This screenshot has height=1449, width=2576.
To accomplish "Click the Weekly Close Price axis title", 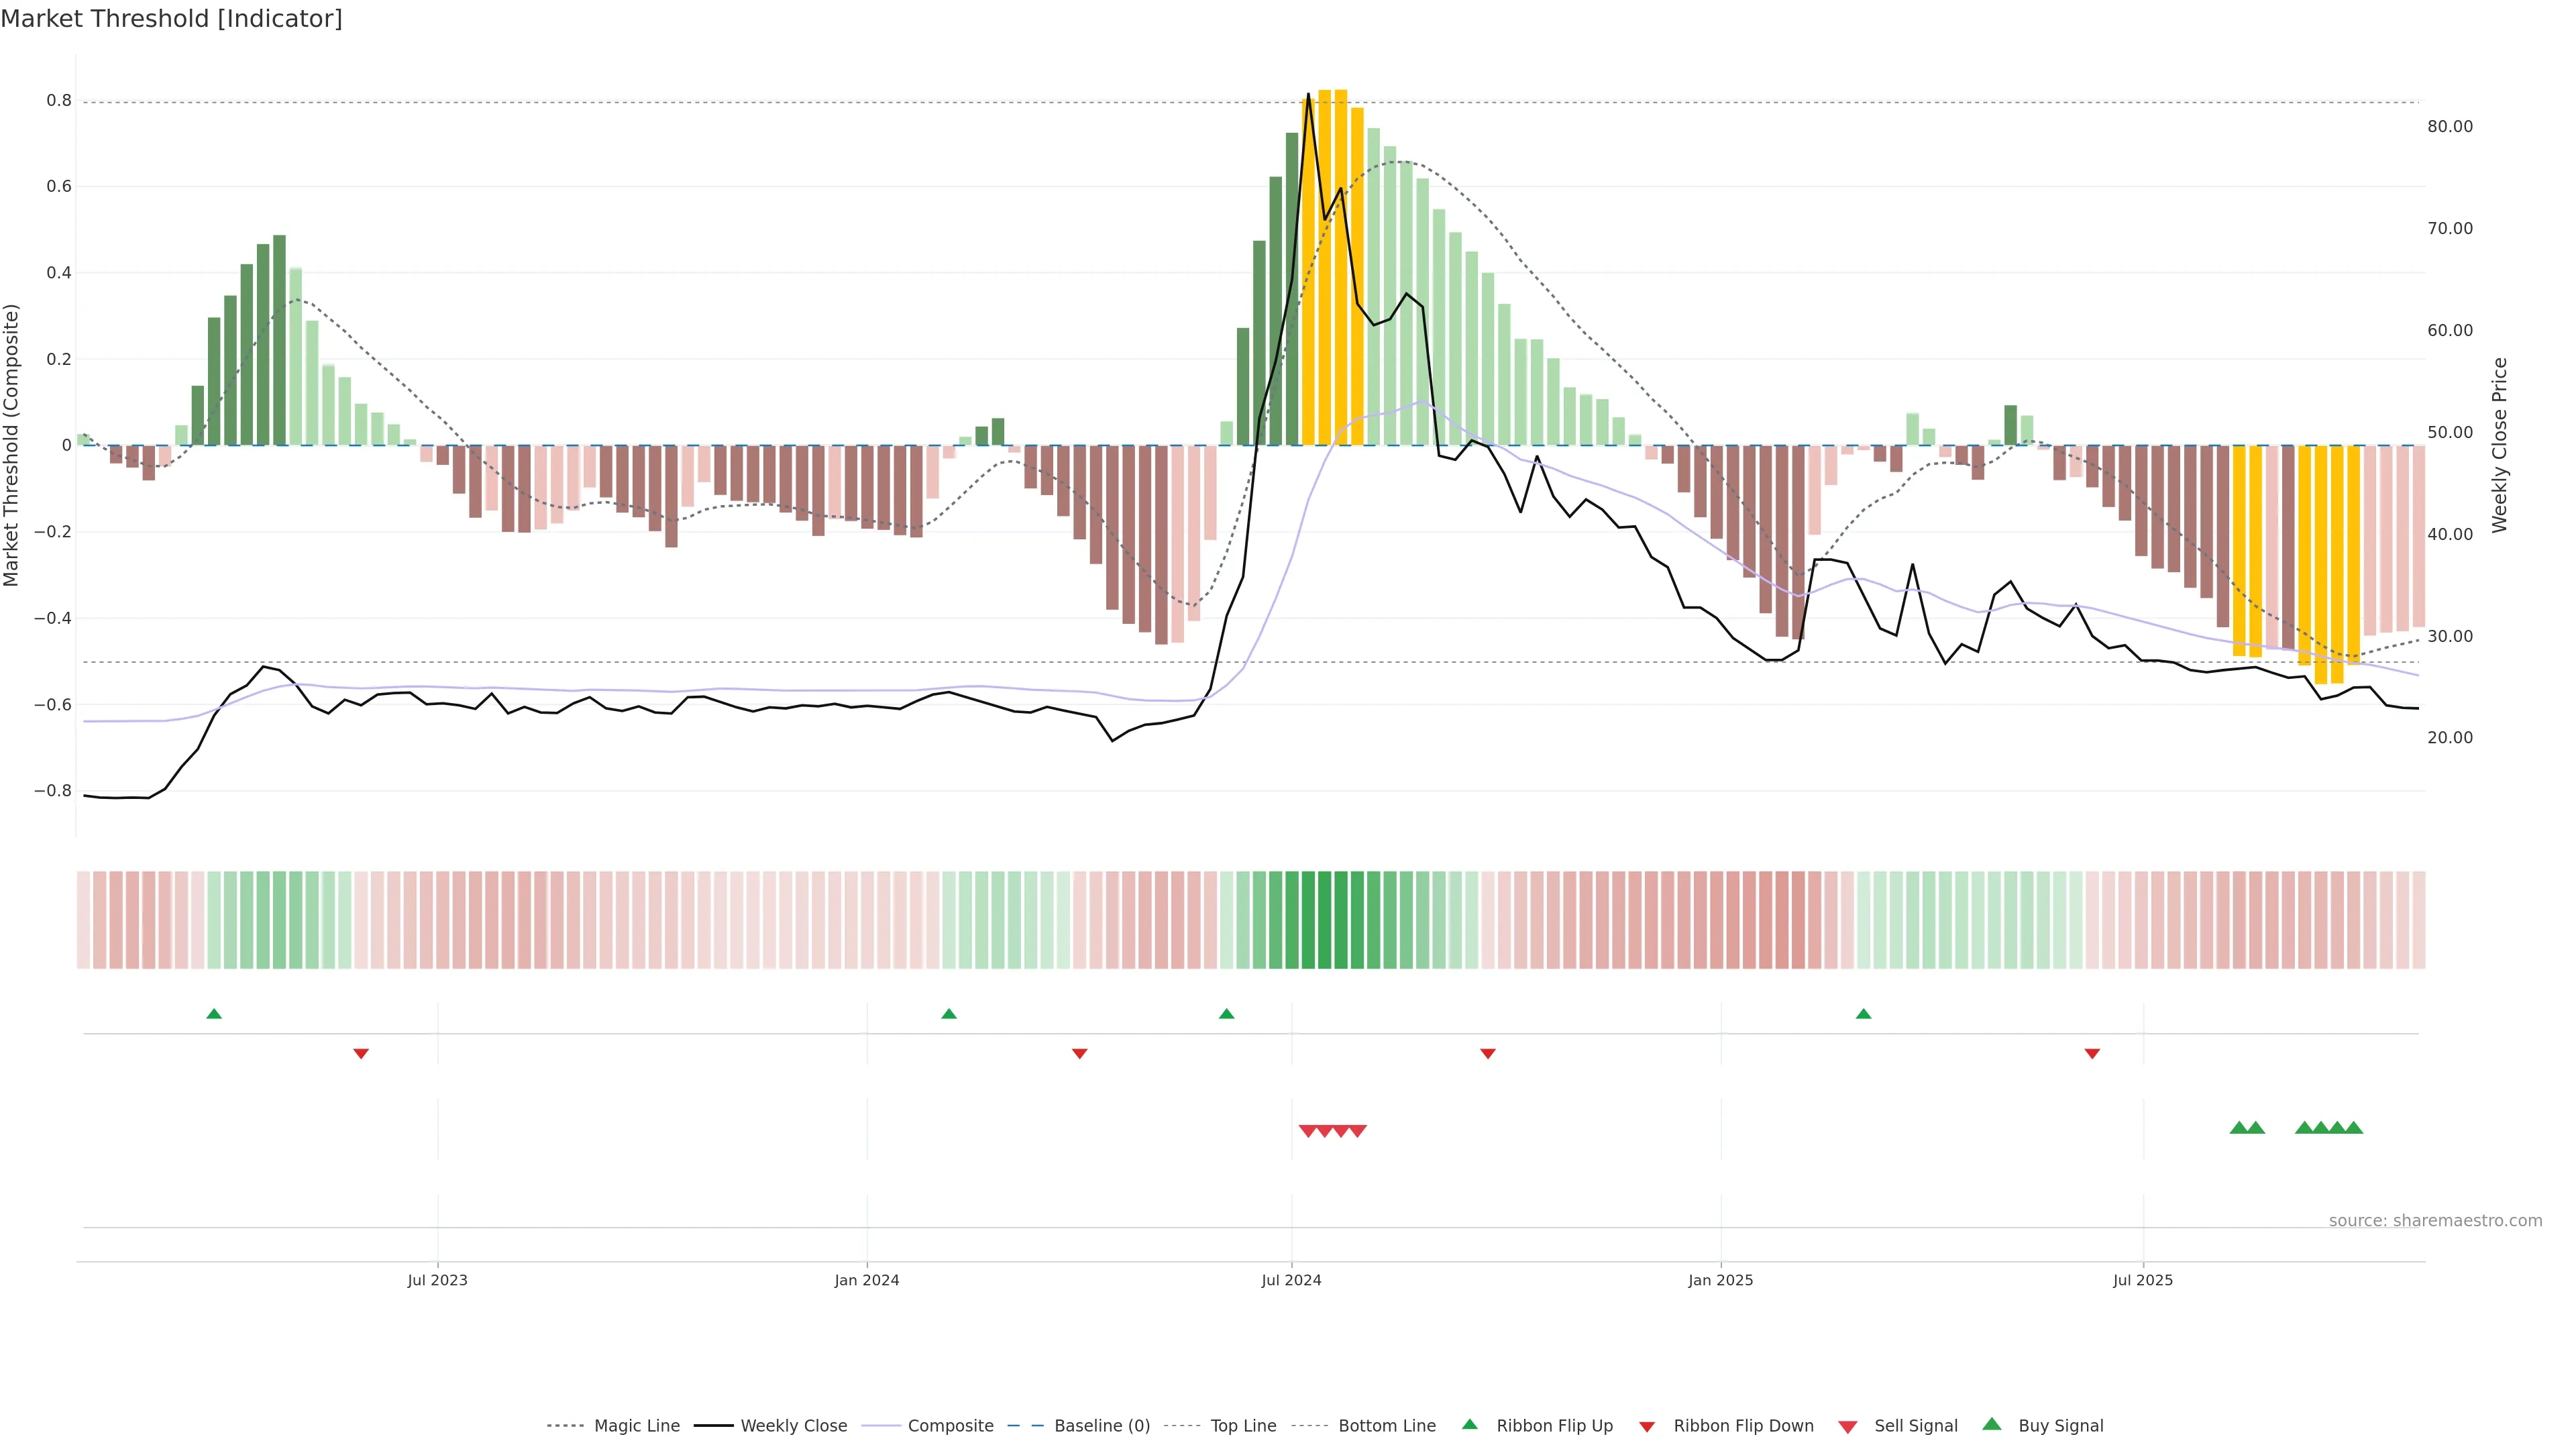I will (x=2500, y=445).
